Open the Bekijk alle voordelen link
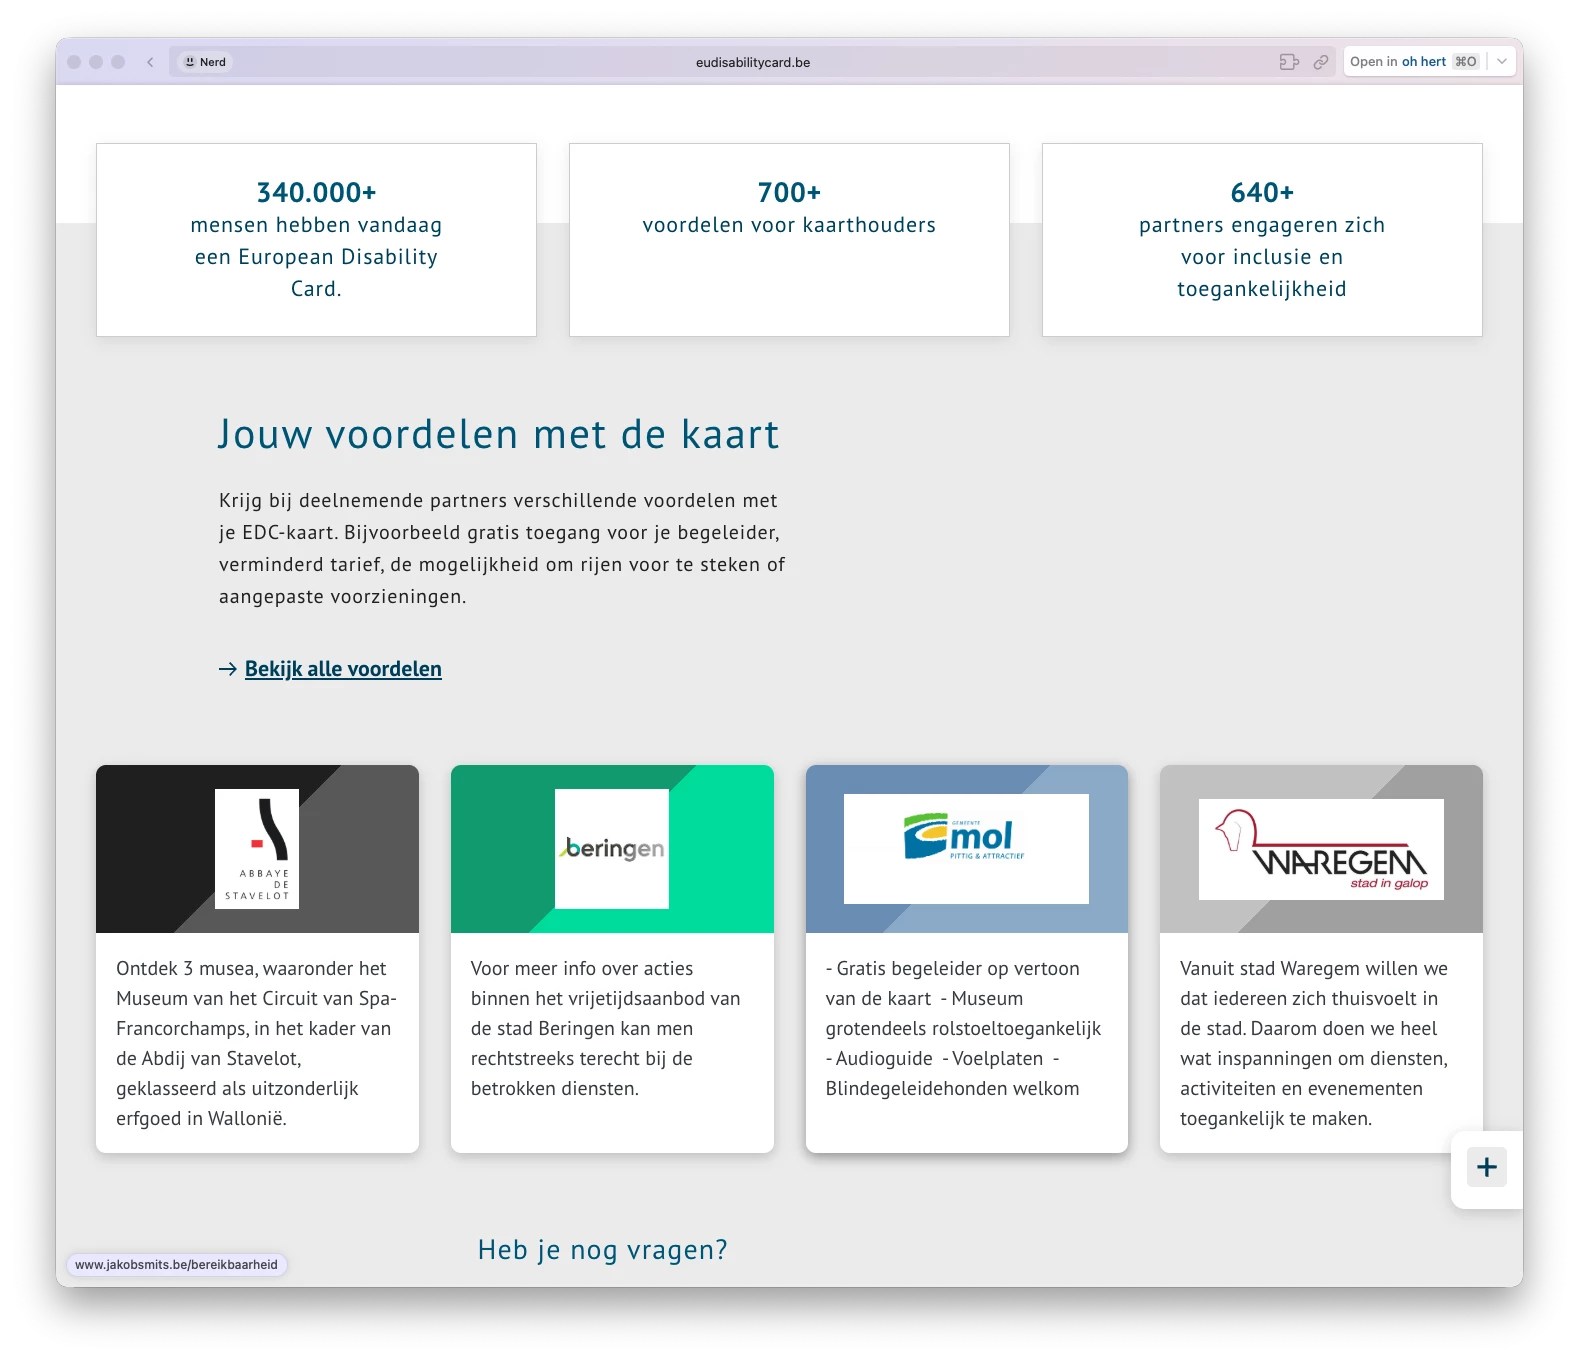The height and width of the screenshot is (1361, 1579). [x=343, y=669]
